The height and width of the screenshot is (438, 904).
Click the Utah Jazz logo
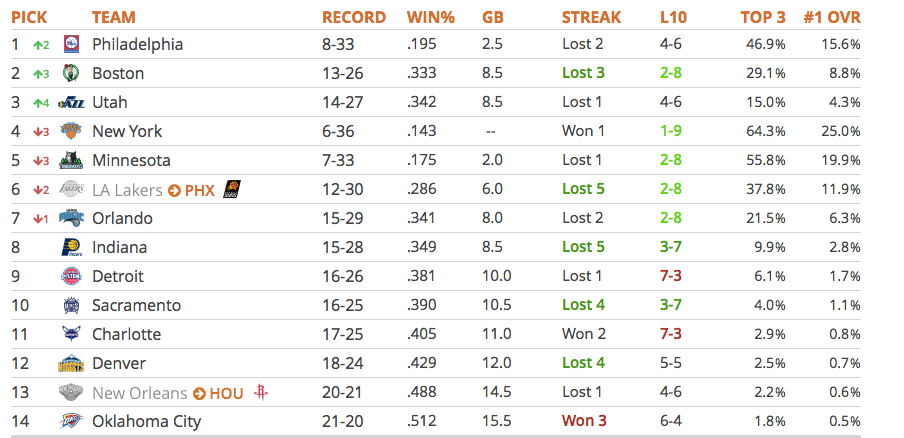tap(71, 103)
